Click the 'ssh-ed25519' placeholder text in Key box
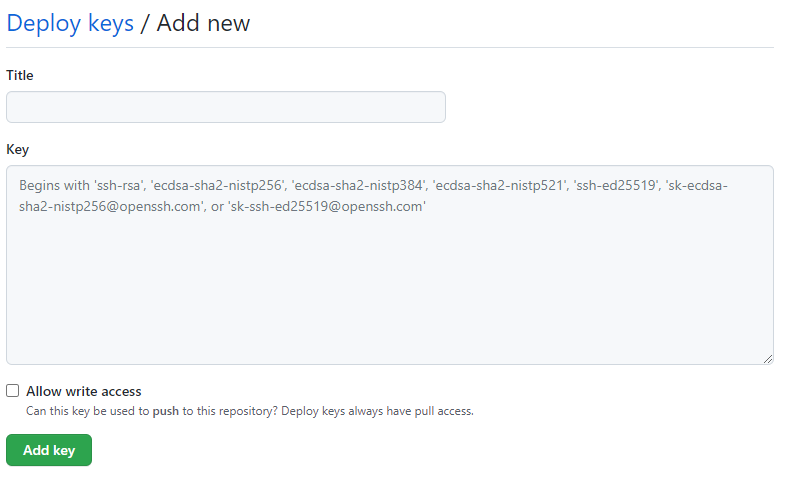Image resolution: width=786 pixels, height=481 pixels. (616, 185)
